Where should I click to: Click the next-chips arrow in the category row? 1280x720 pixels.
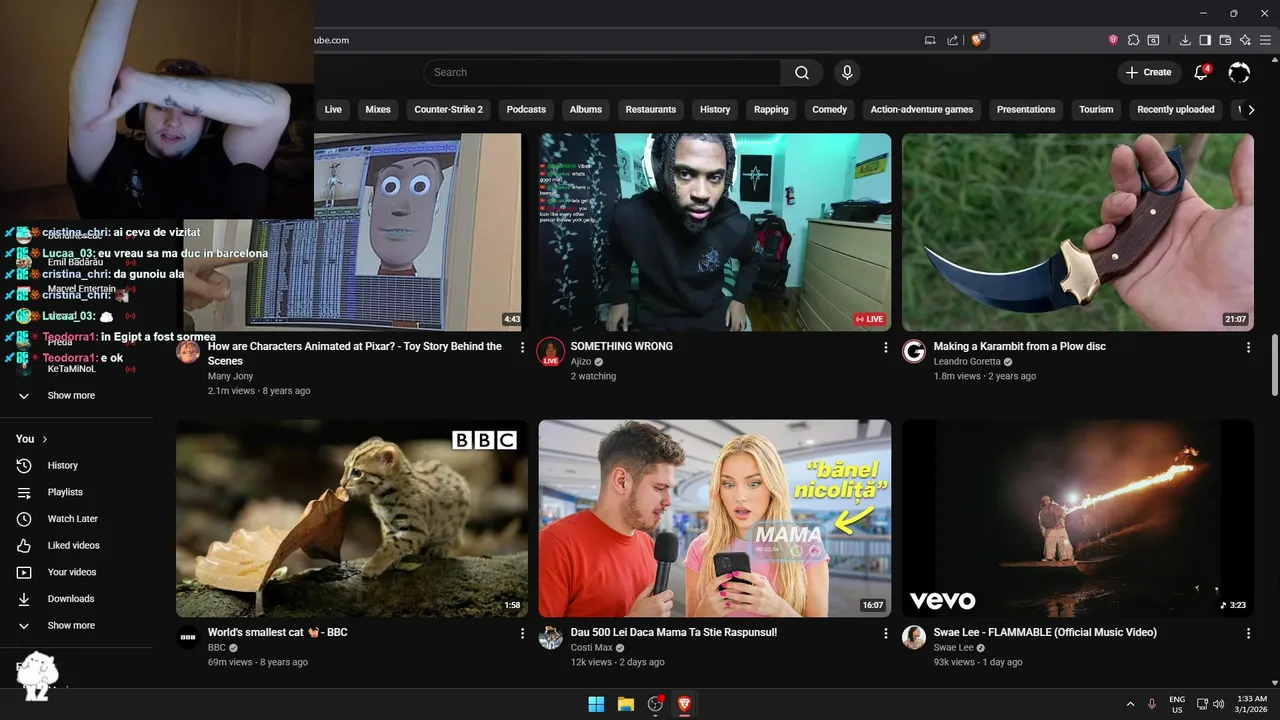(1251, 110)
